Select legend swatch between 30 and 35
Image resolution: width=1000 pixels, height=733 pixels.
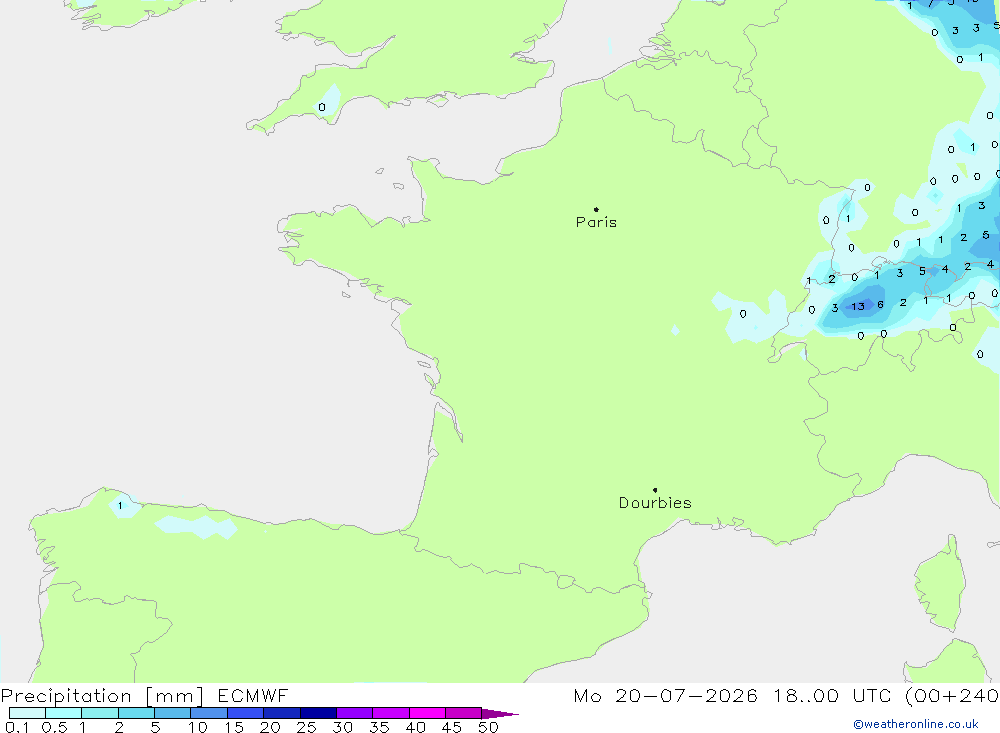coord(354,713)
